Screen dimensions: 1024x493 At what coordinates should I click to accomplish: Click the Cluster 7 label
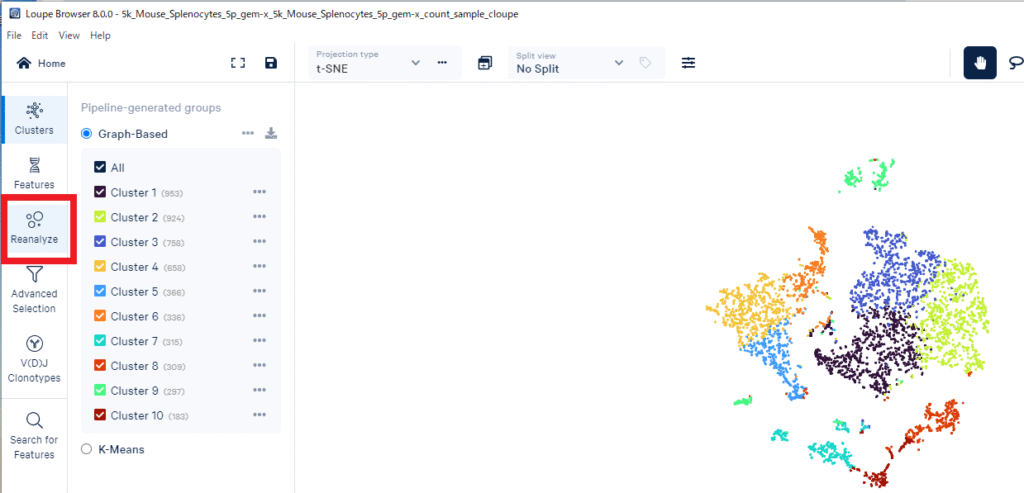(134, 341)
